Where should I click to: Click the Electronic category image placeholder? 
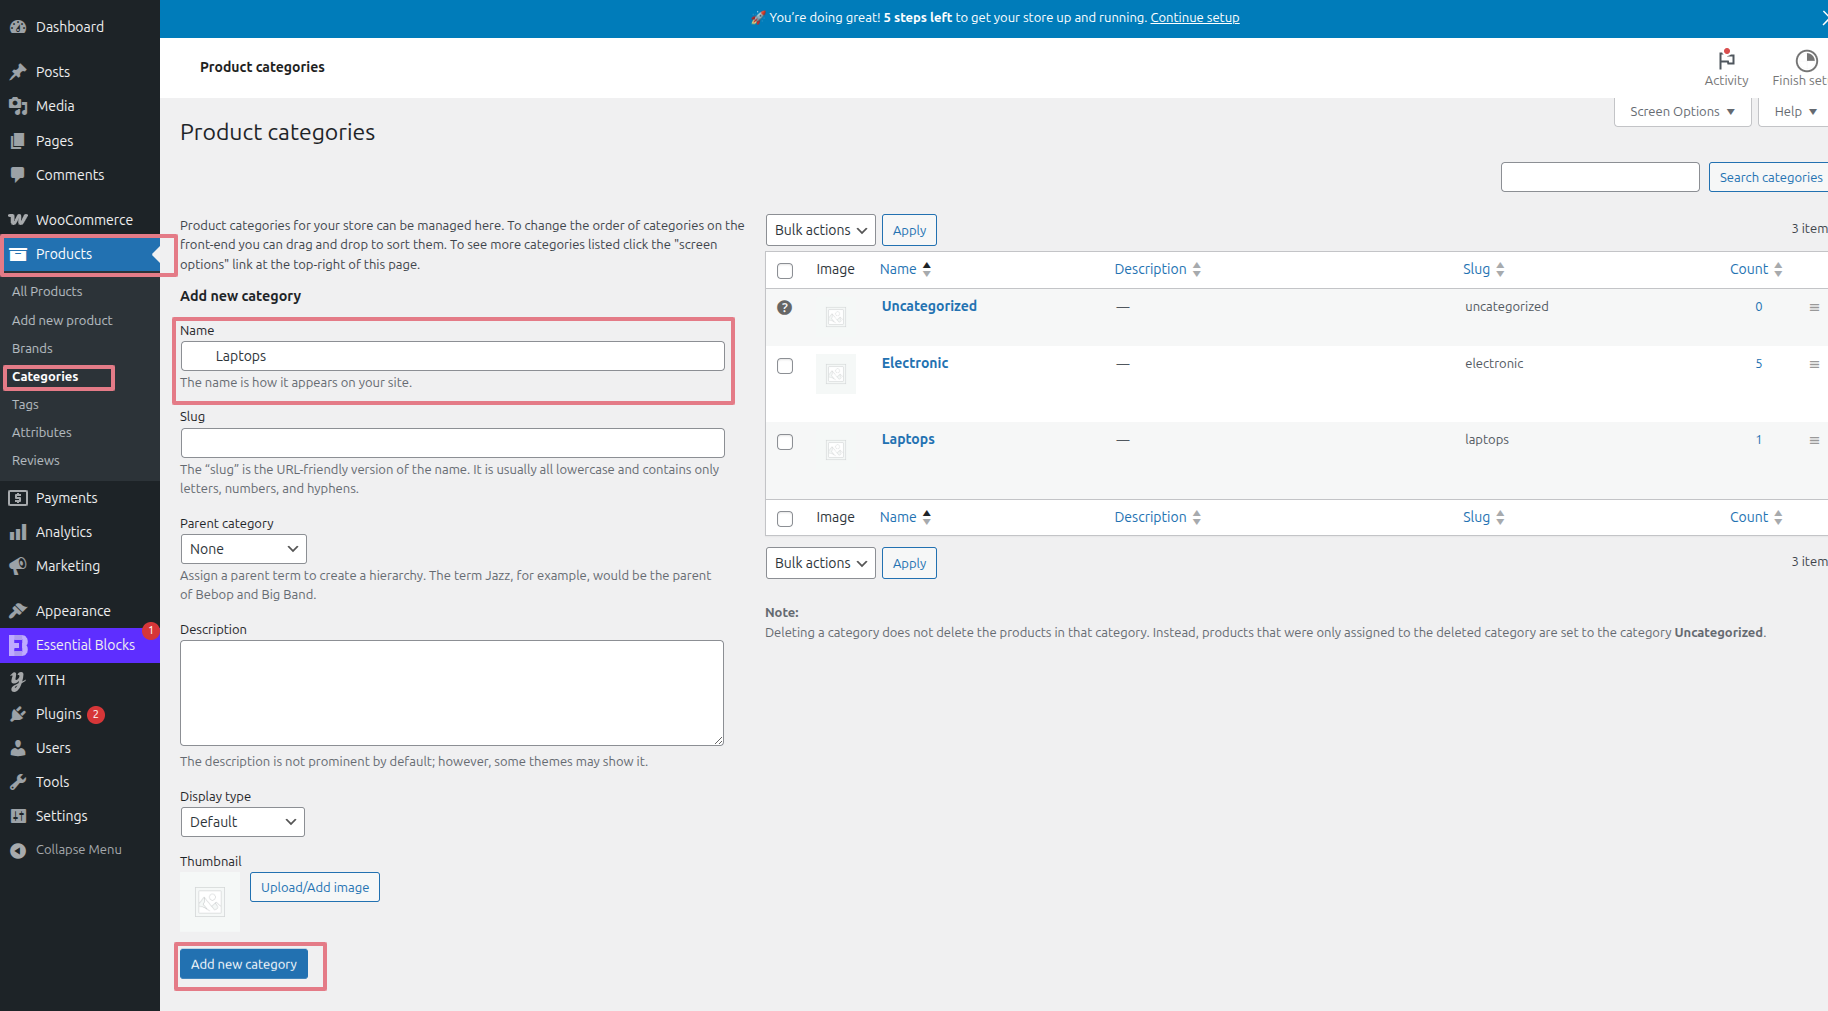click(x=836, y=374)
